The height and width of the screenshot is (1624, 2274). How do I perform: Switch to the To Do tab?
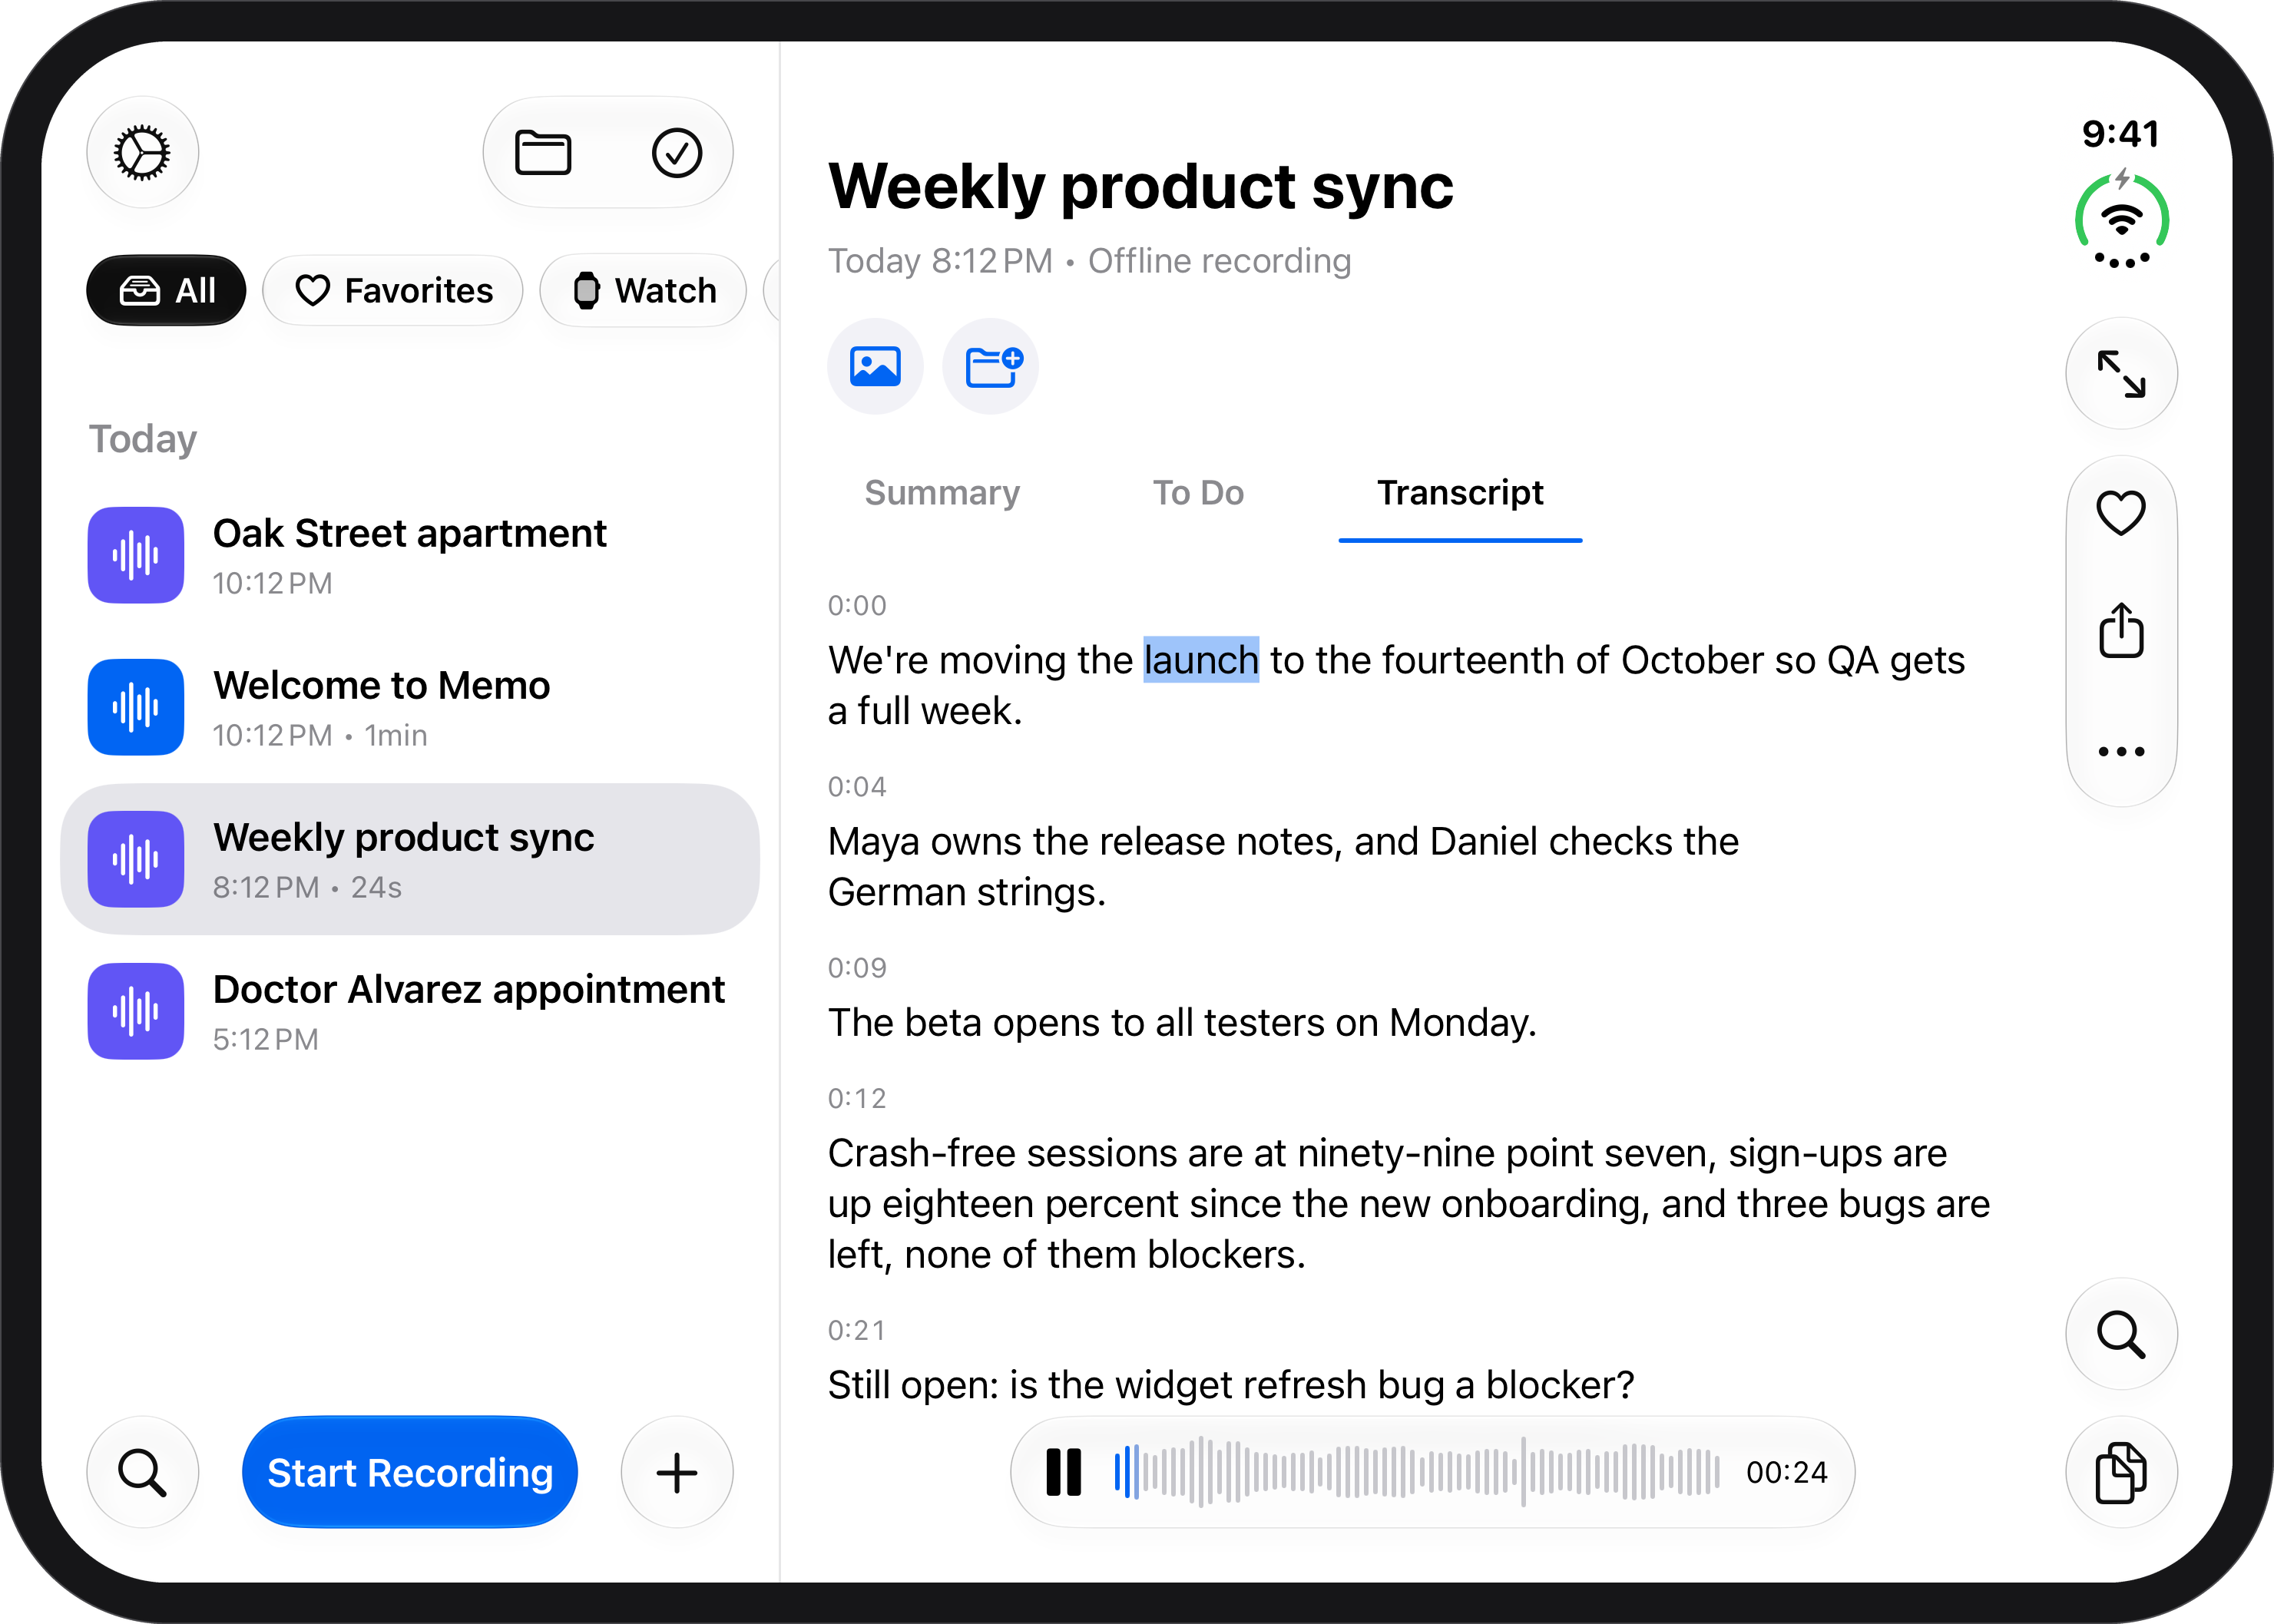[x=1198, y=493]
